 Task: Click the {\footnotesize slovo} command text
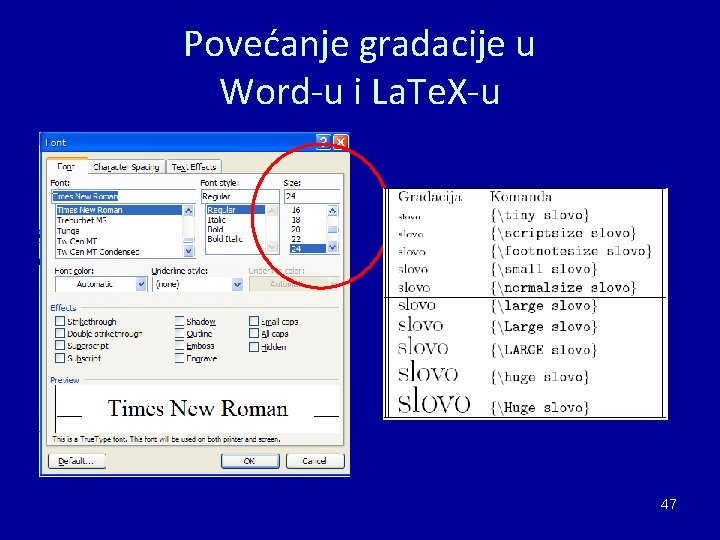[x=571, y=251]
